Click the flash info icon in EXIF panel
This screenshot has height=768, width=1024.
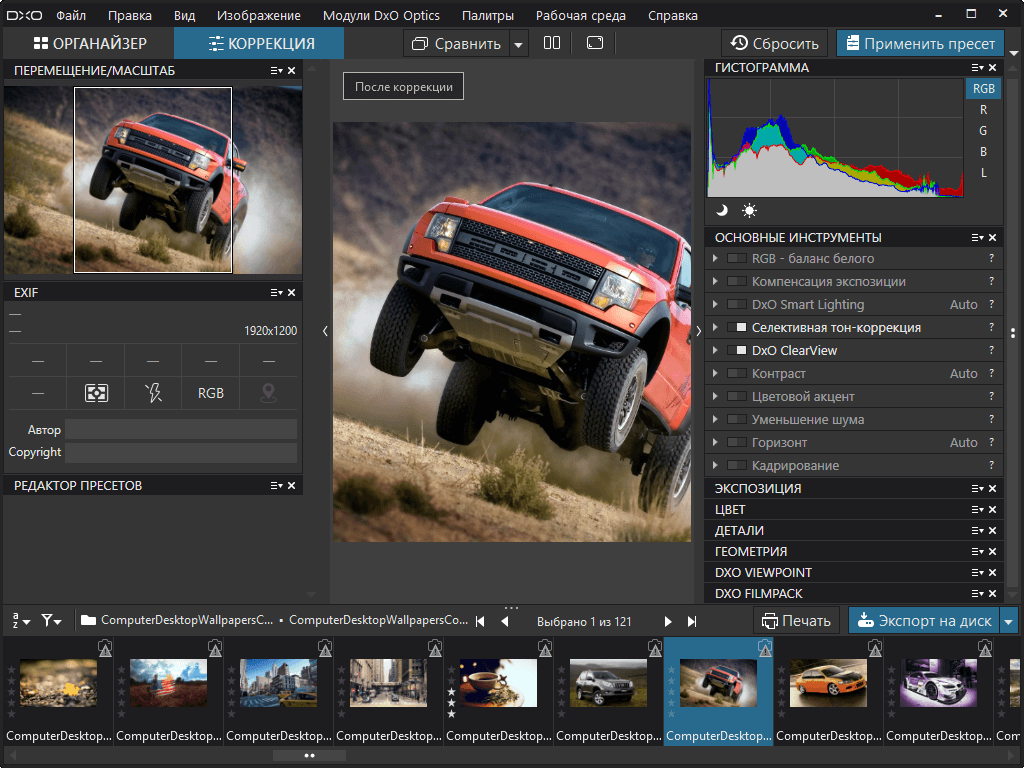152,393
